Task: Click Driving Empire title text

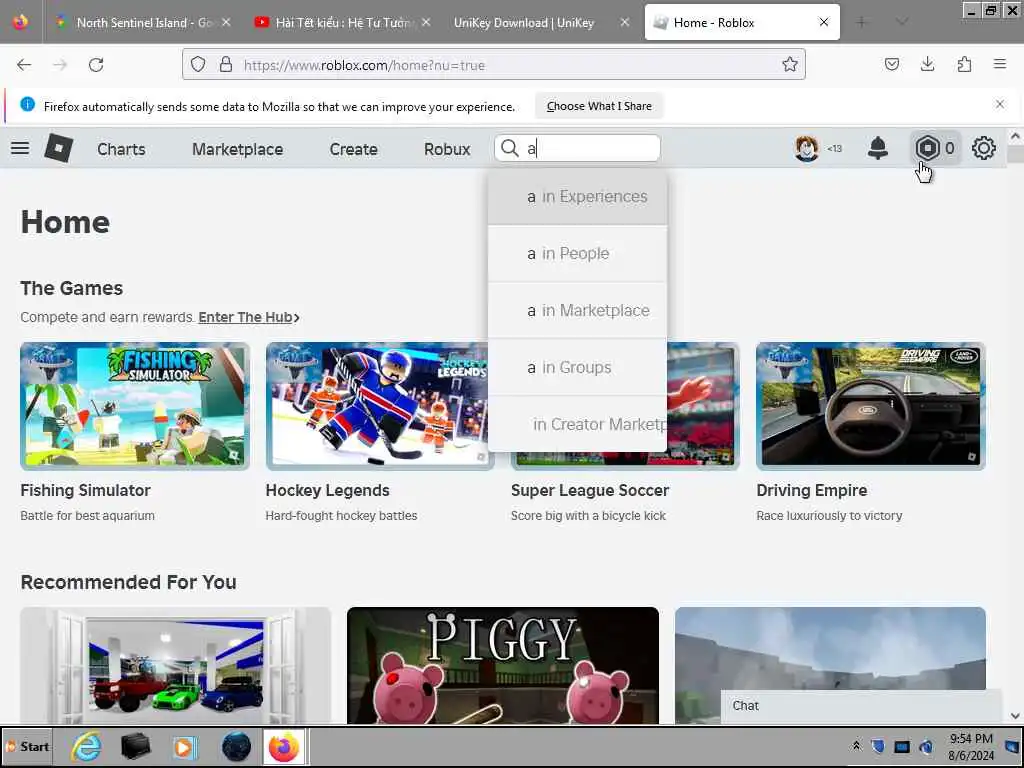Action: point(812,490)
